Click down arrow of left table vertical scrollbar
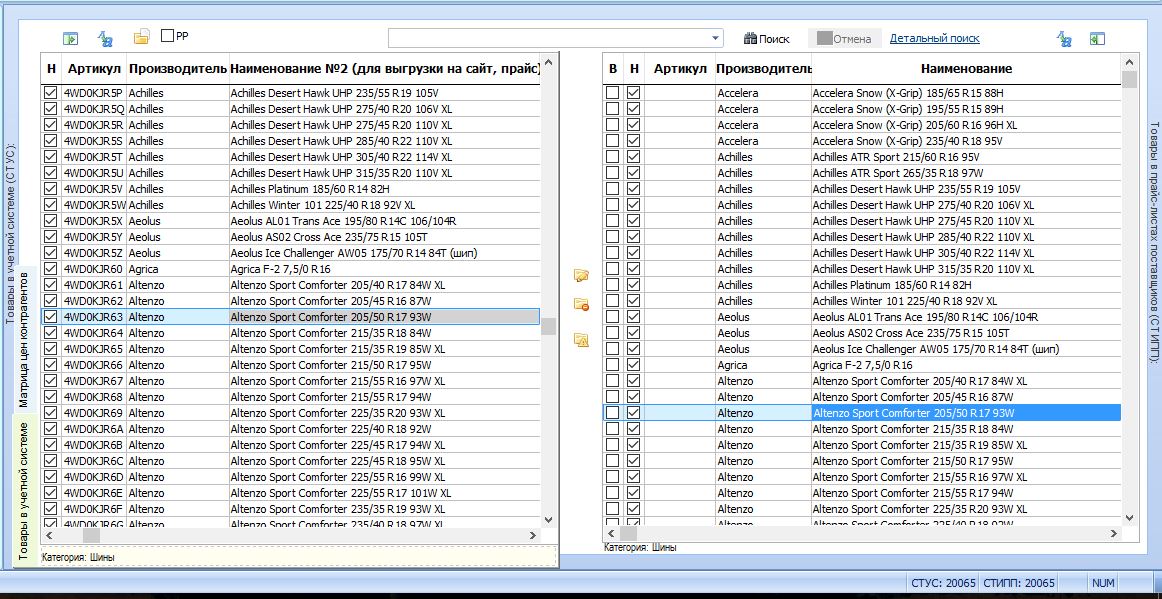 pyautogui.click(x=548, y=519)
